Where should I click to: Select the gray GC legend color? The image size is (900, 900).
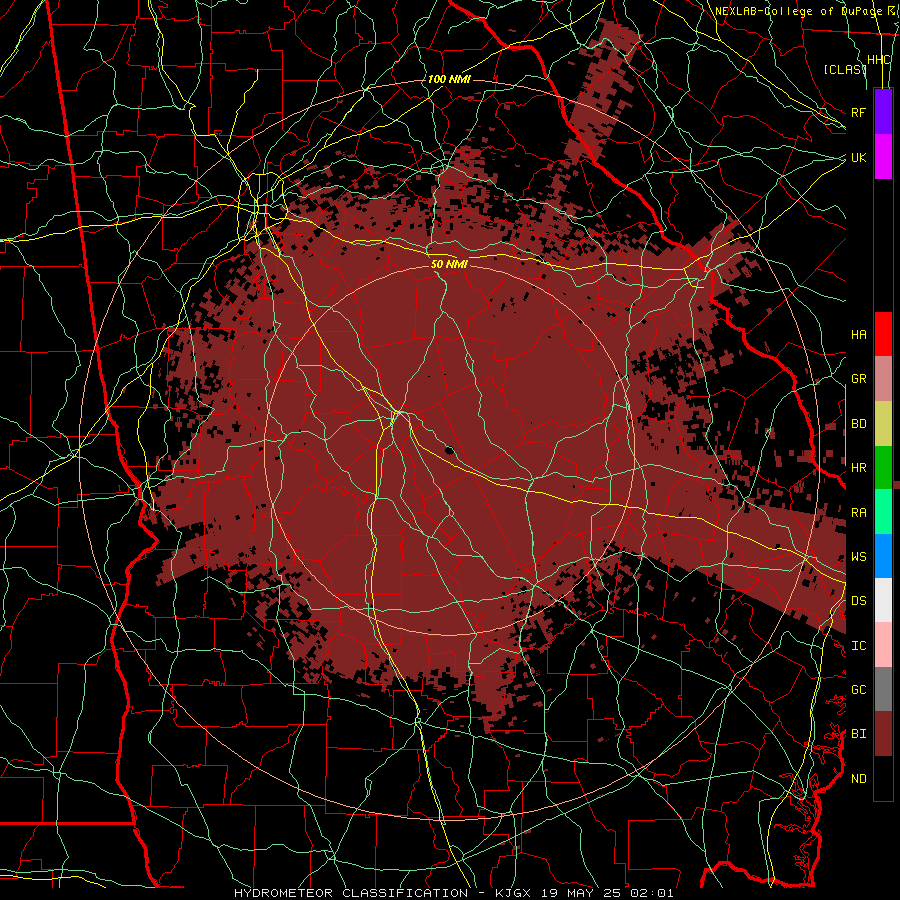pos(883,689)
